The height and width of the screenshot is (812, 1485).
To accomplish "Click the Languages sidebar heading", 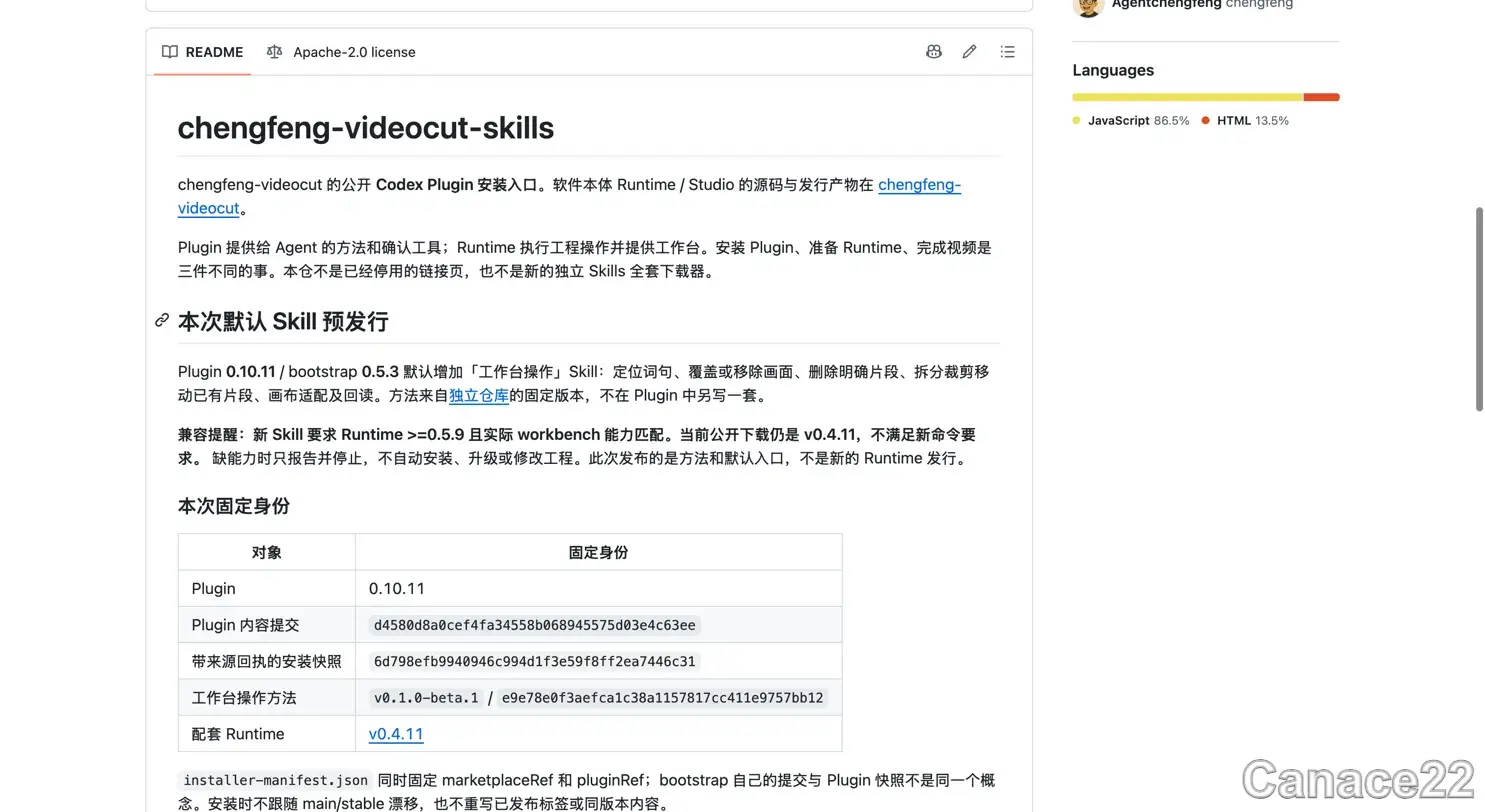I will point(1113,70).
